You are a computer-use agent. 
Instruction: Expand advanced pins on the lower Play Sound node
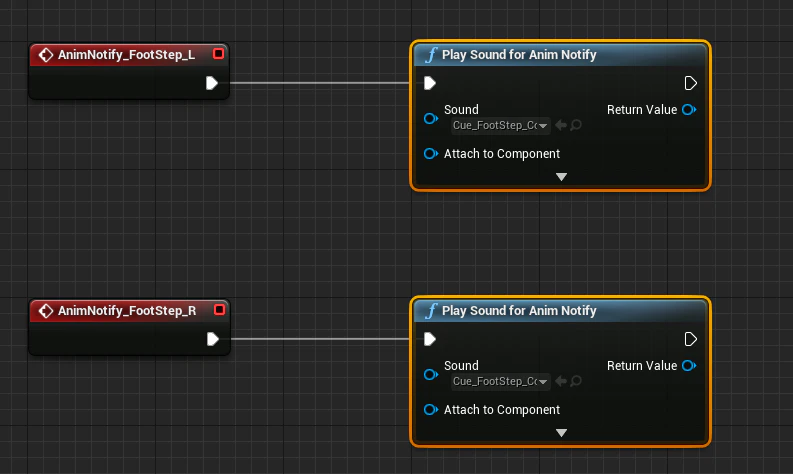[x=561, y=433]
